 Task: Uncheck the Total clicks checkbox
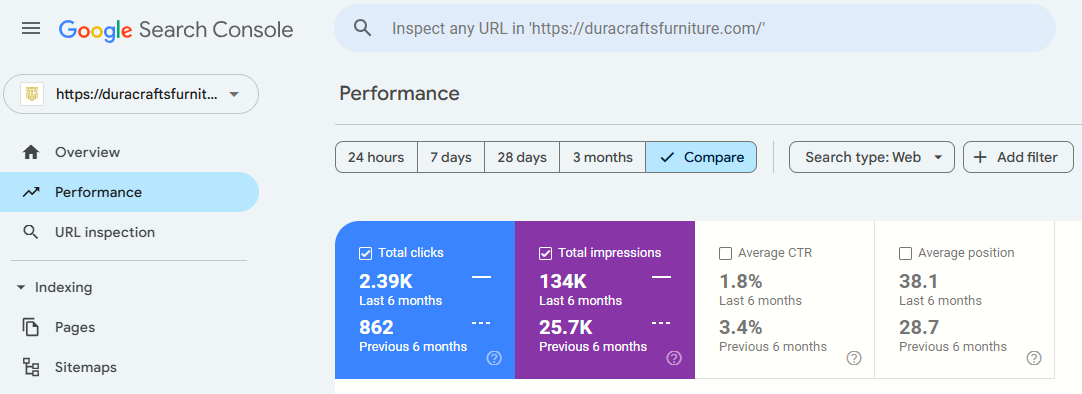[x=366, y=253]
